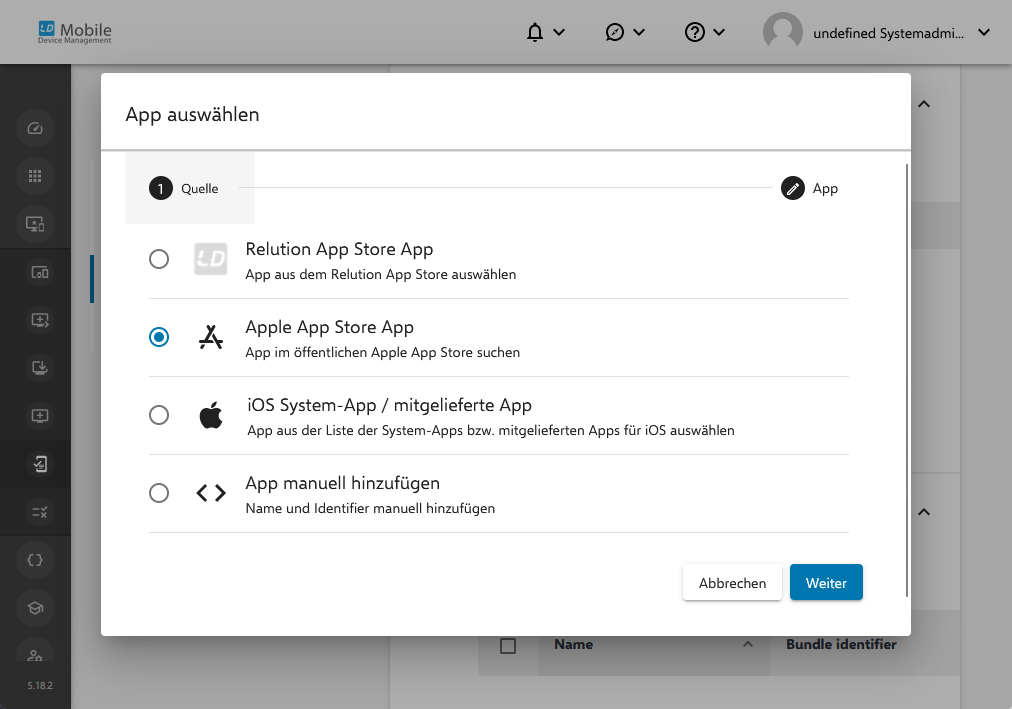Choose iOS System-App / mitgelieferte App radio
This screenshot has width=1012, height=709.
pyautogui.click(x=159, y=415)
